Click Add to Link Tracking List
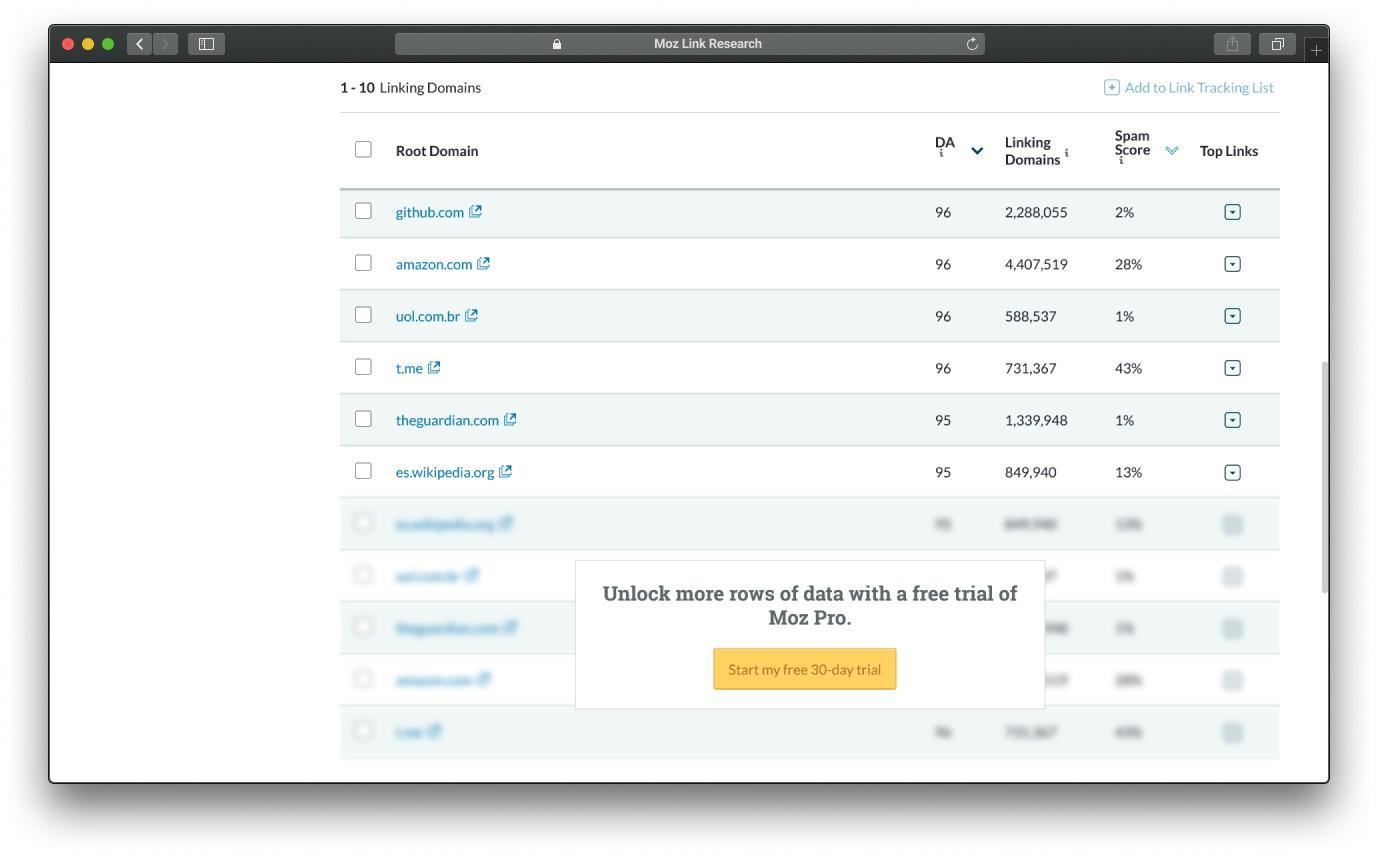1378x856 pixels. (x=1199, y=87)
